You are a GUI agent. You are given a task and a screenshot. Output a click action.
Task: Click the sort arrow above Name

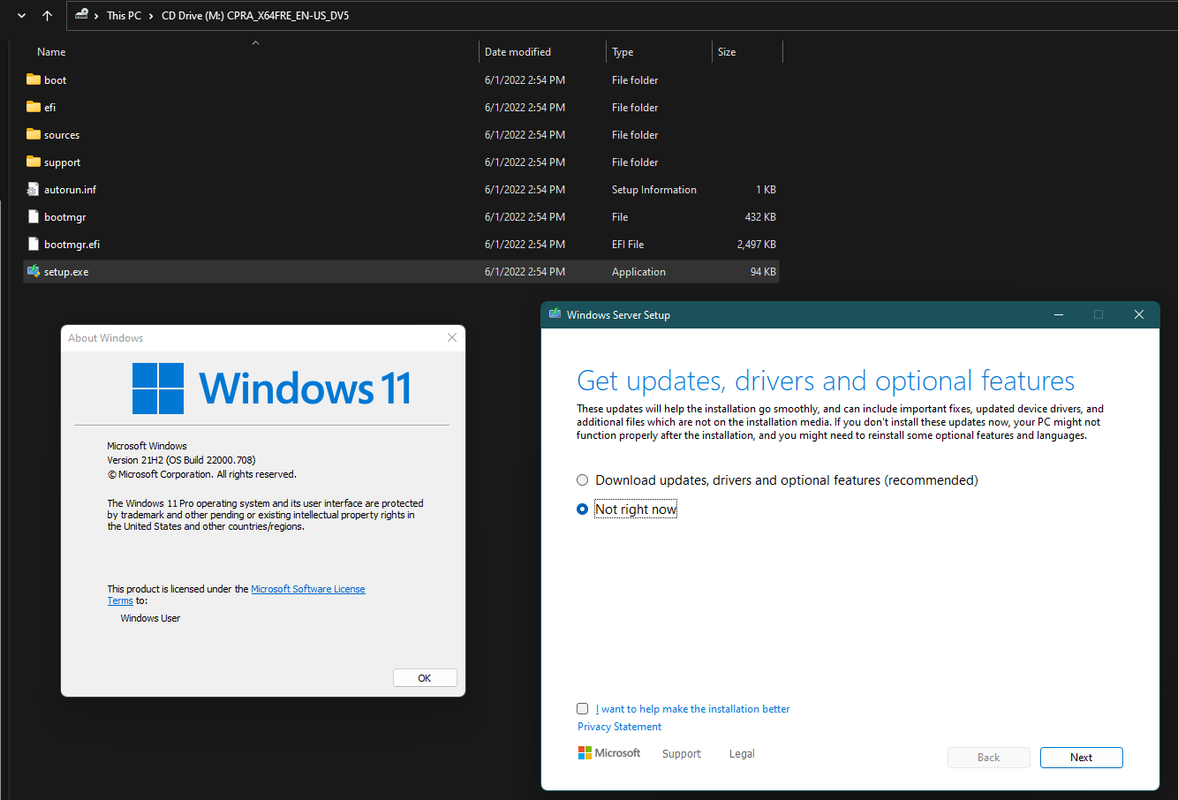[255, 43]
